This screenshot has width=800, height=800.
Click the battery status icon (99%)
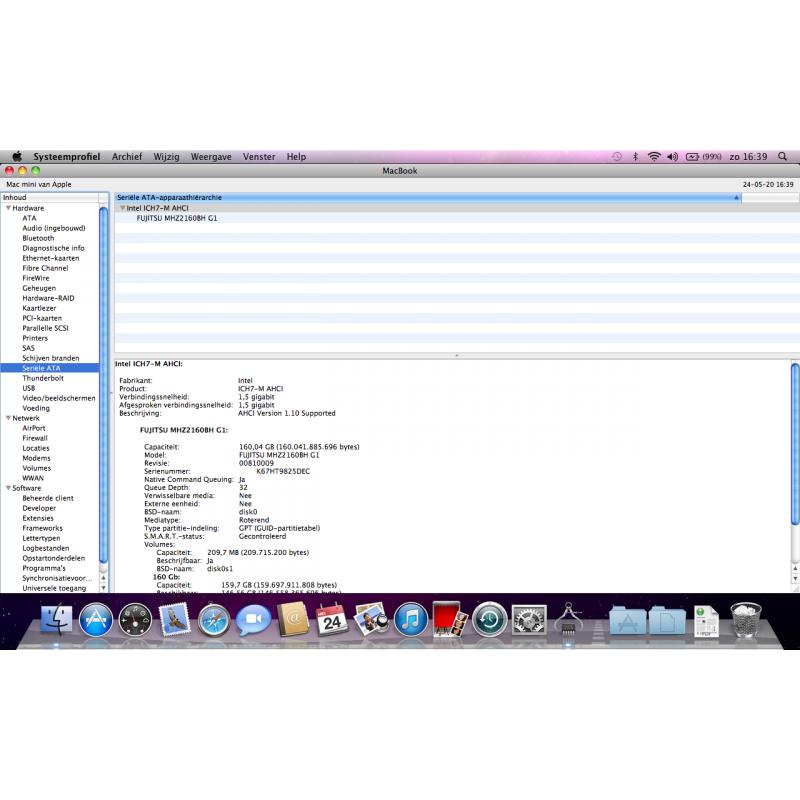pos(703,157)
